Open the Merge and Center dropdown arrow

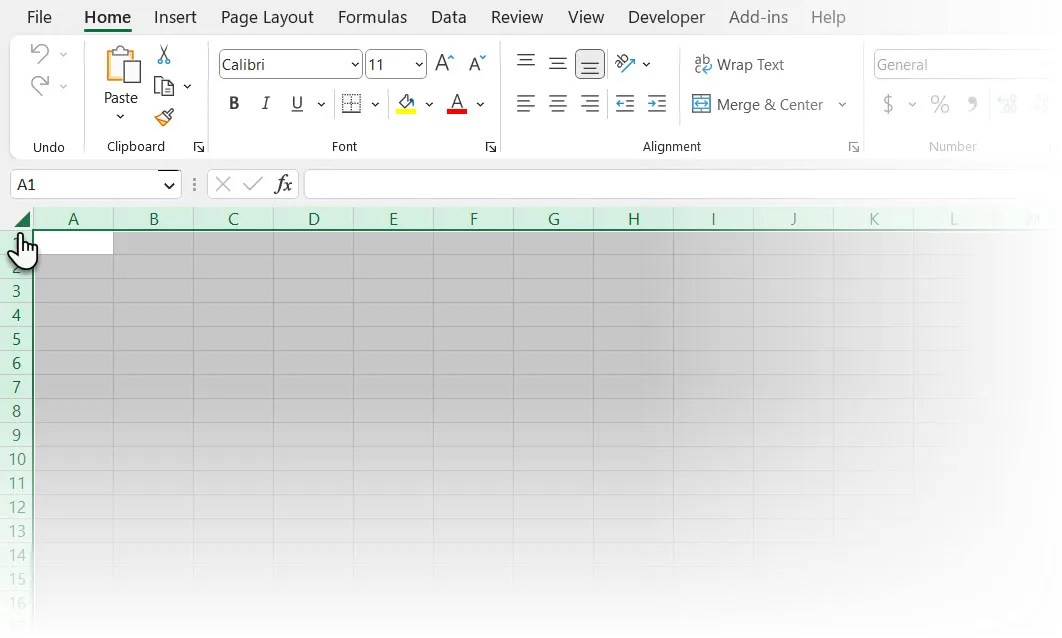[843, 104]
